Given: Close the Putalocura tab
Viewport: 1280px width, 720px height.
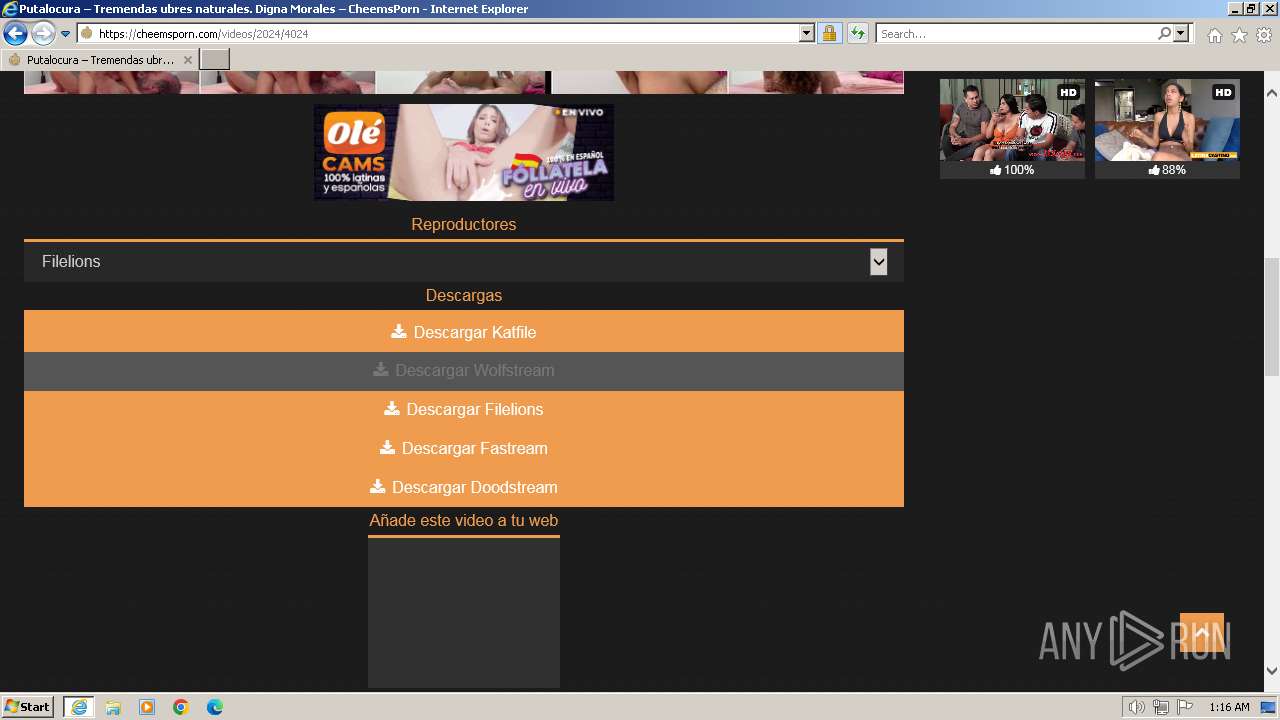Looking at the screenshot, I should (188, 60).
